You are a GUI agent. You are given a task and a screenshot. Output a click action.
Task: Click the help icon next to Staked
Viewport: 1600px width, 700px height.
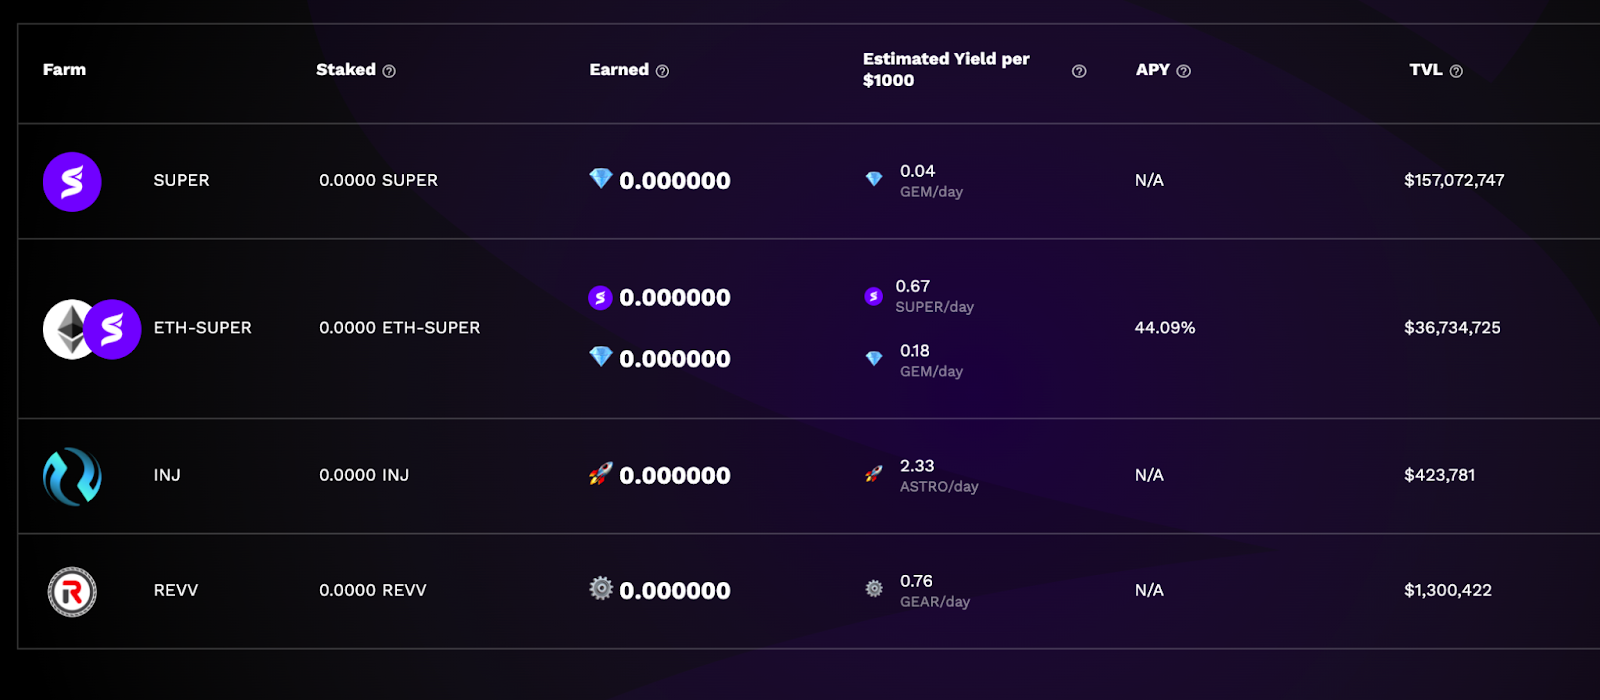tap(389, 71)
